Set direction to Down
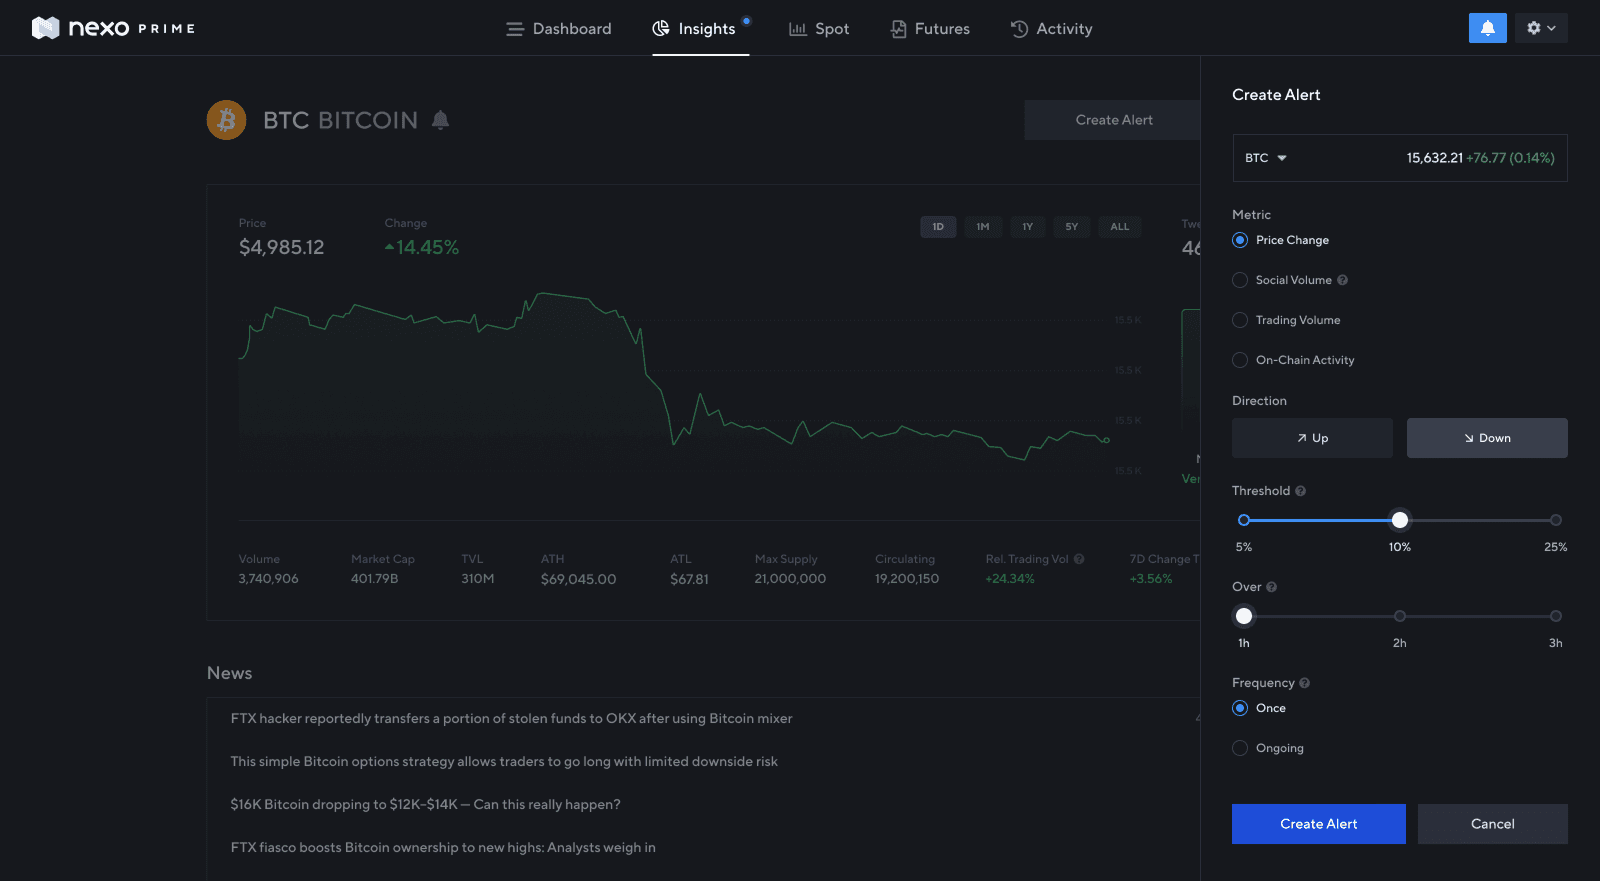 click(1487, 438)
